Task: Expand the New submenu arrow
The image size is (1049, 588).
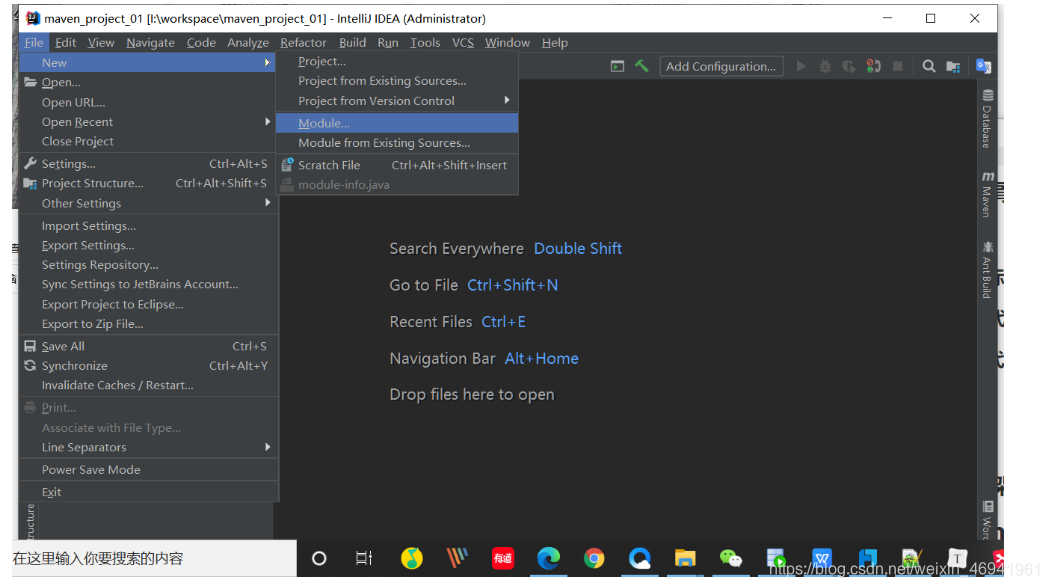Action: [267, 62]
